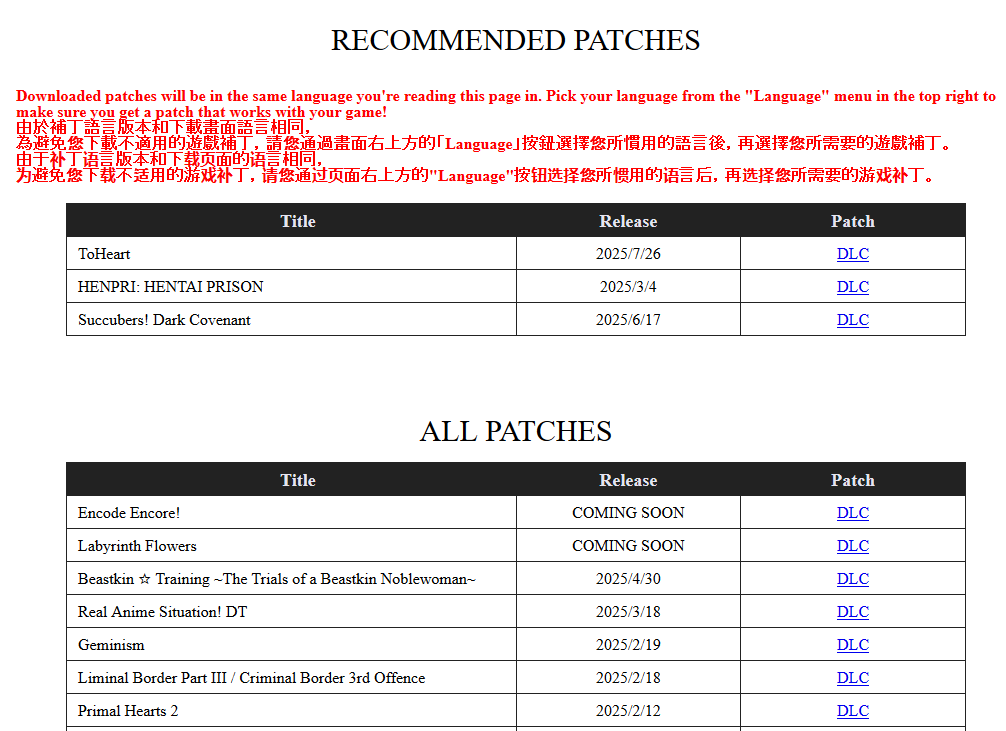Open DLC link for Encode Encore!
The height and width of the screenshot is (731, 1006).
coord(853,513)
